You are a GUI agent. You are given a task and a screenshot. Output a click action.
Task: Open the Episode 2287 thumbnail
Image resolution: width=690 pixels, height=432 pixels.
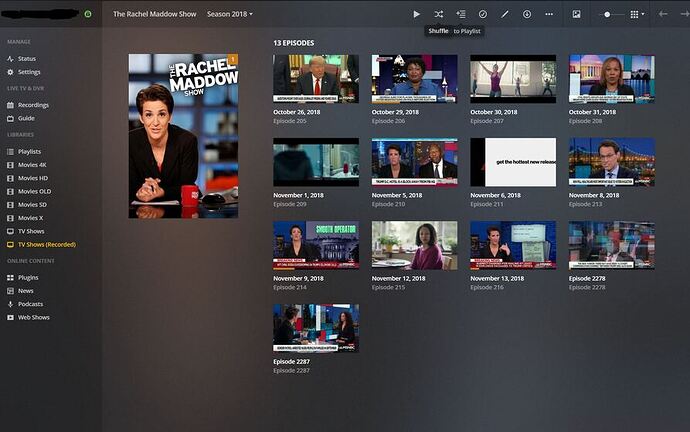316,328
